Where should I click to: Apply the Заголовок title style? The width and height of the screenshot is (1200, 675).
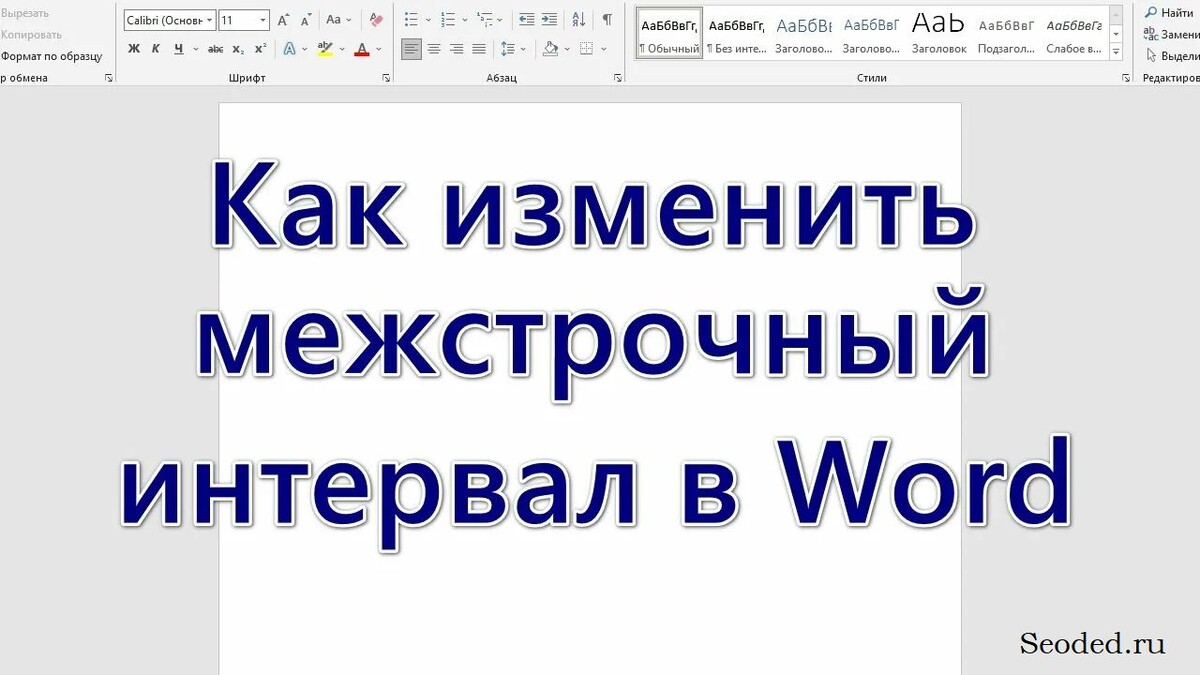click(939, 34)
